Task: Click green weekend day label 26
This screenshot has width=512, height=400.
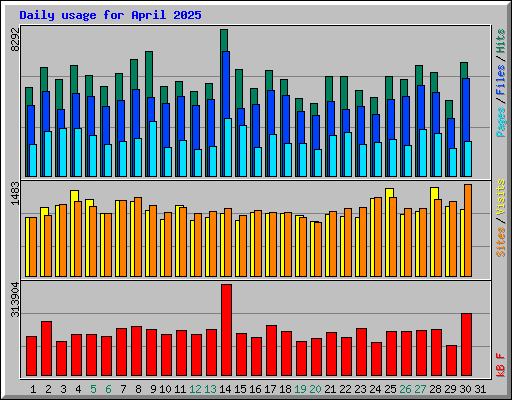Action: point(405,389)
